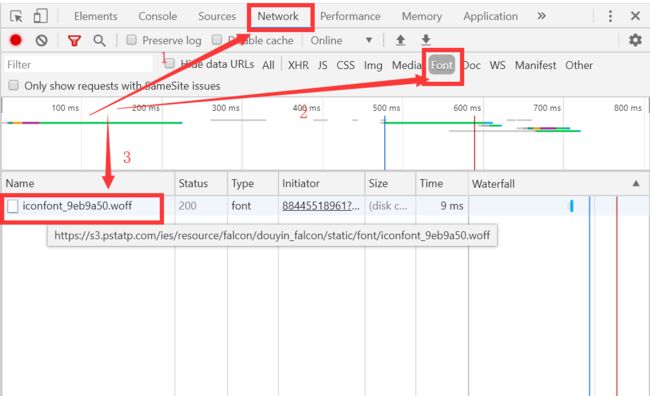Screen dimensions: 650x396
Task: Filter requests by JS
Action: (x=323, y=65)
